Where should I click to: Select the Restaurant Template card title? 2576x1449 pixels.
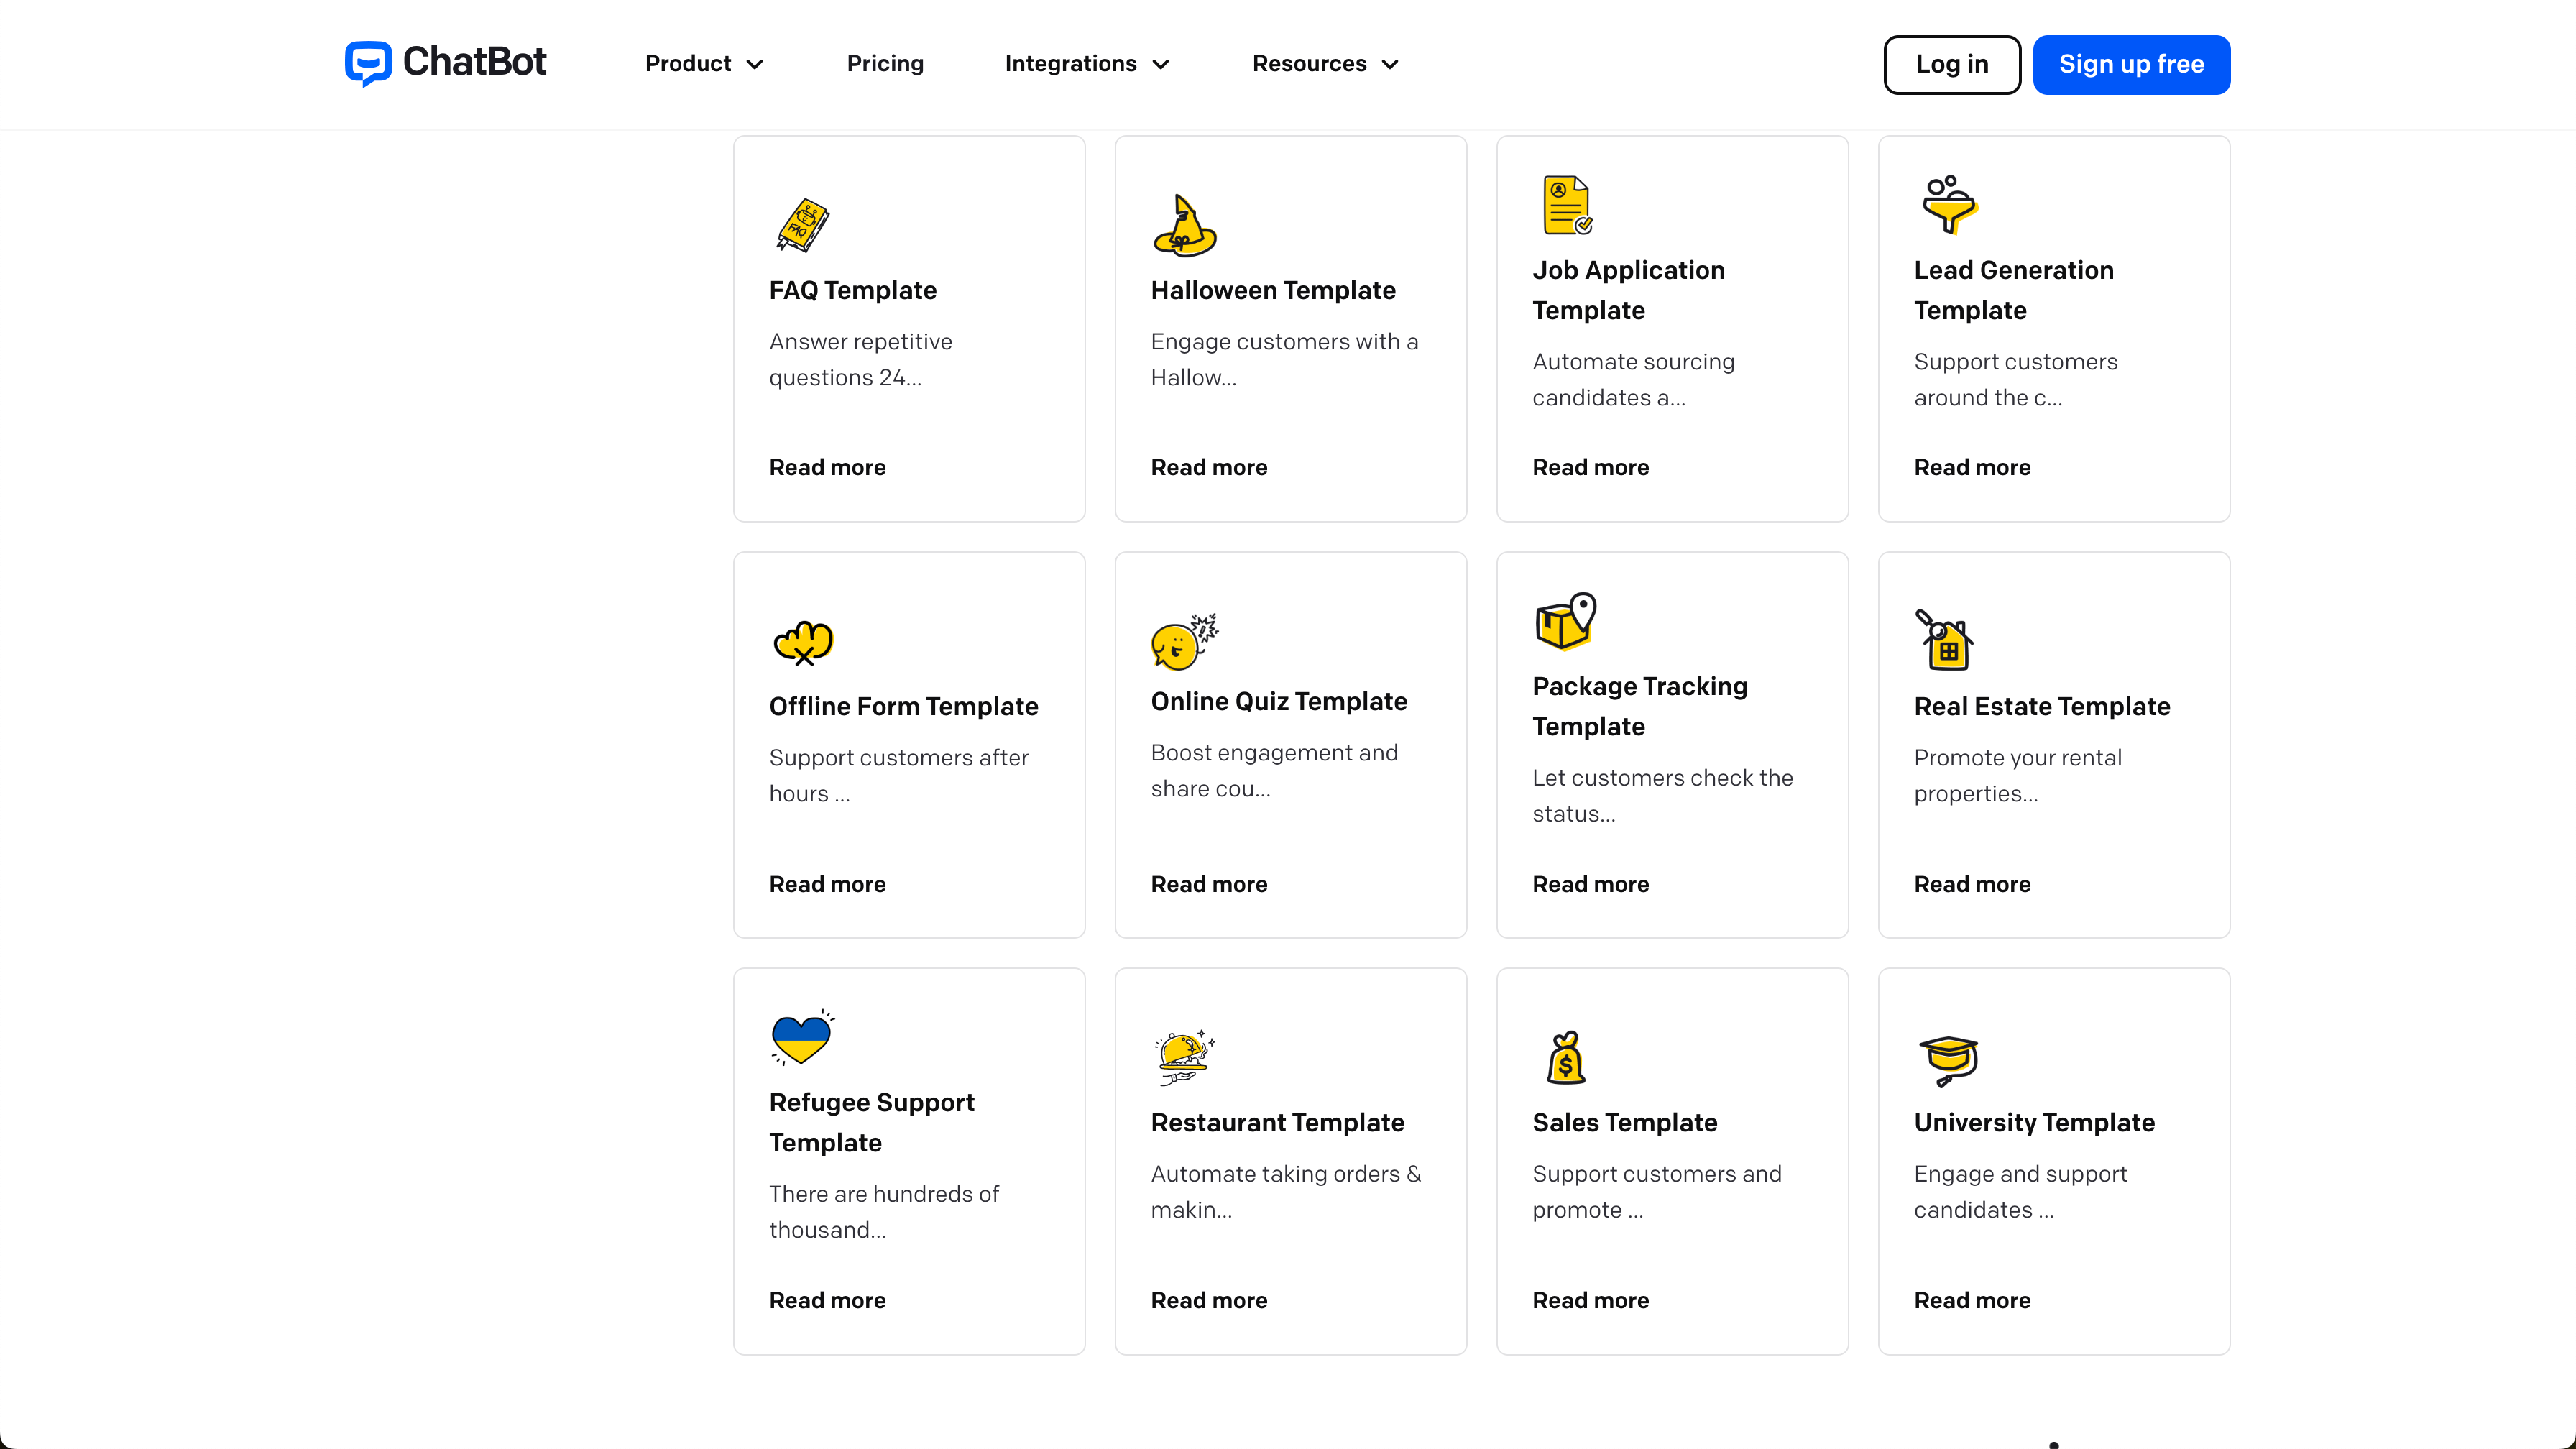click(1277, 1122)
